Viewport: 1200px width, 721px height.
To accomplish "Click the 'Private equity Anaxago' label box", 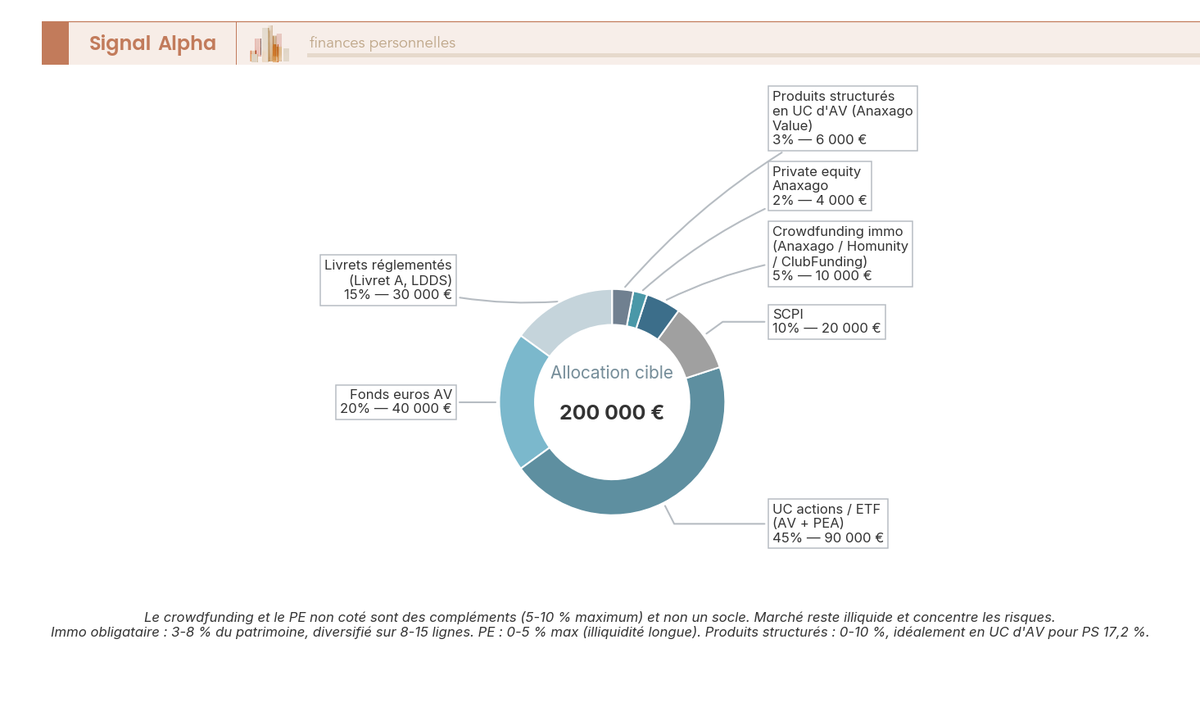I will point(820,186).
